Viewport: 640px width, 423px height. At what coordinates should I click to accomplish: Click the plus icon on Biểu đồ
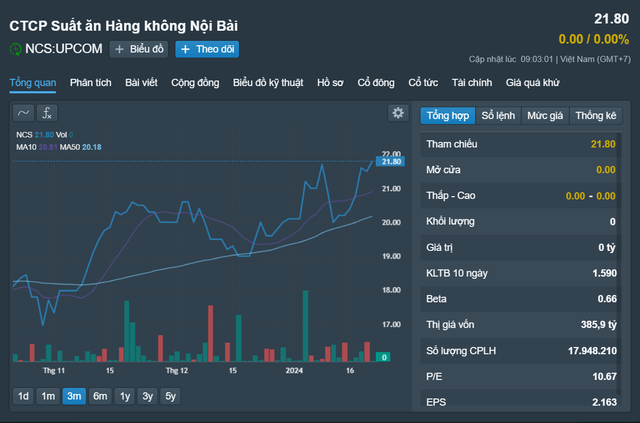pyautogui.click(x=120, y=49)
